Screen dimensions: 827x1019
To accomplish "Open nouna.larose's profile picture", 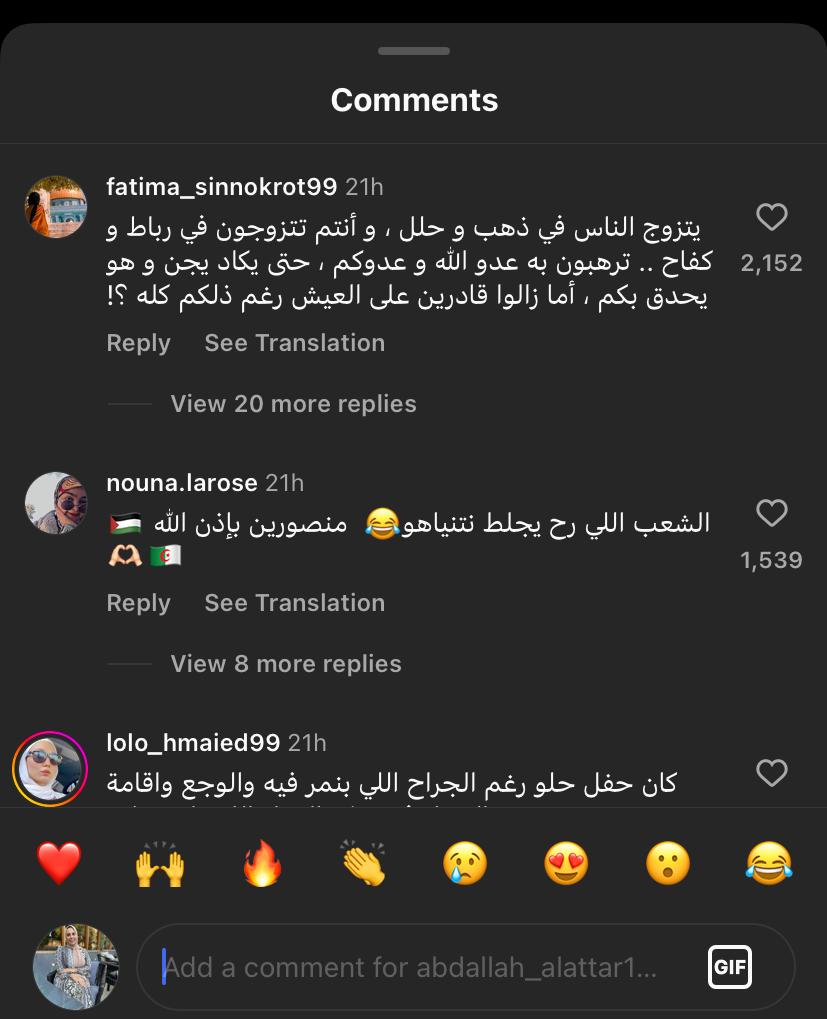I will click(56, 503).
